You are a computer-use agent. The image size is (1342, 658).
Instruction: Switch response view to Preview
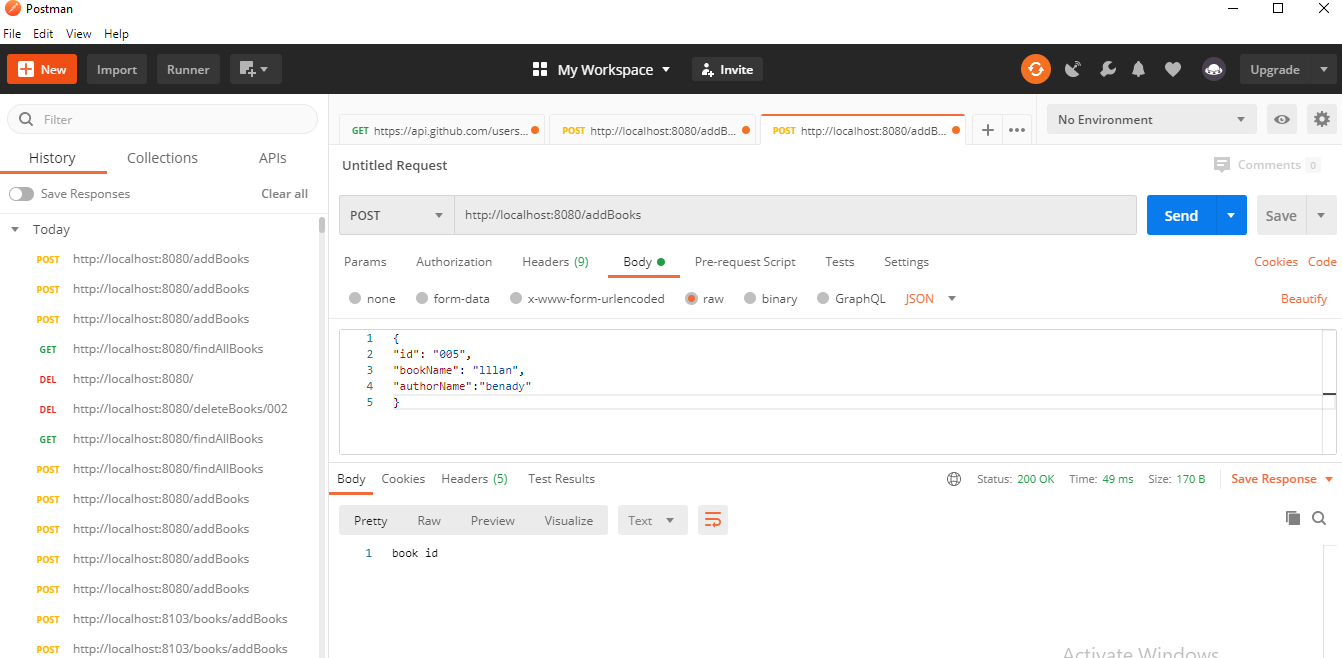click(493, 520)
